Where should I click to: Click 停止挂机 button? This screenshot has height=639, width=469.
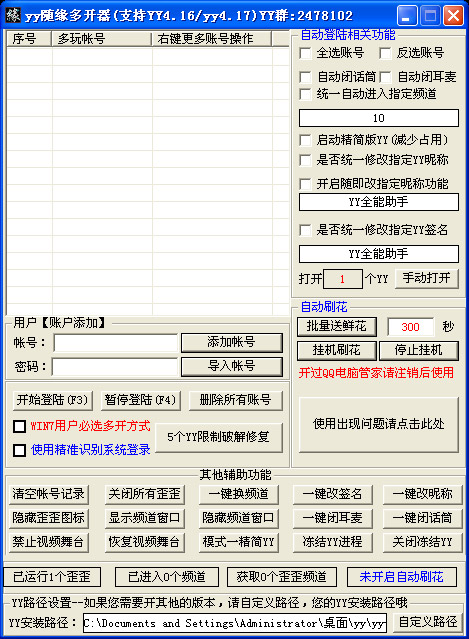point(418,350)
